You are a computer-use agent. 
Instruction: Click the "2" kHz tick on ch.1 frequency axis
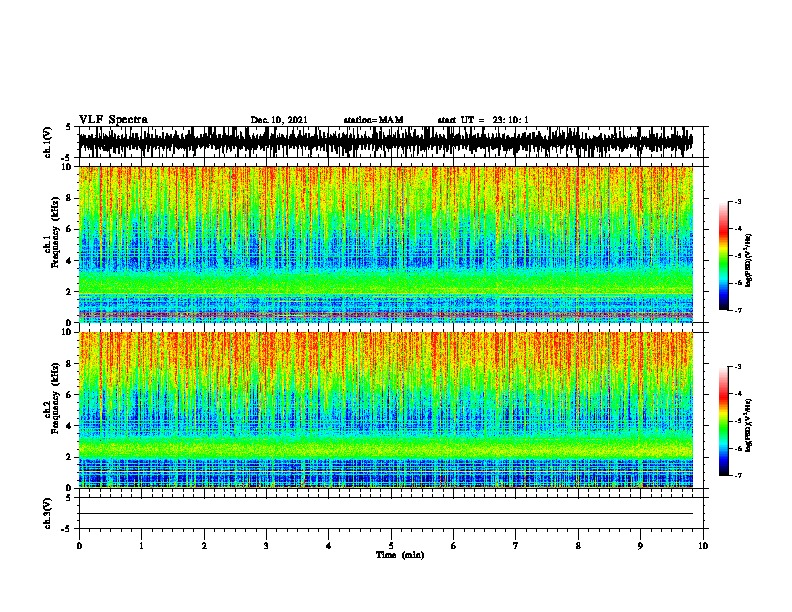70,291
